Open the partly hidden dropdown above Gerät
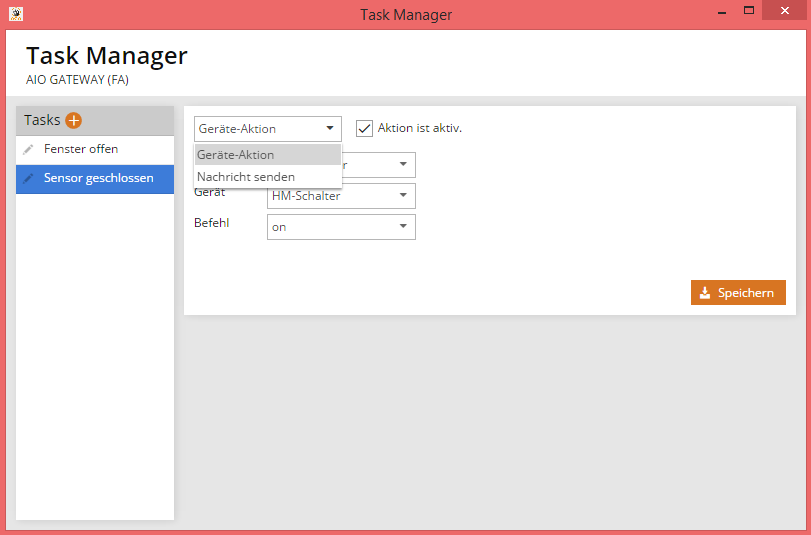The height and width of the screenshot is (535, 811). click(403, 164)
